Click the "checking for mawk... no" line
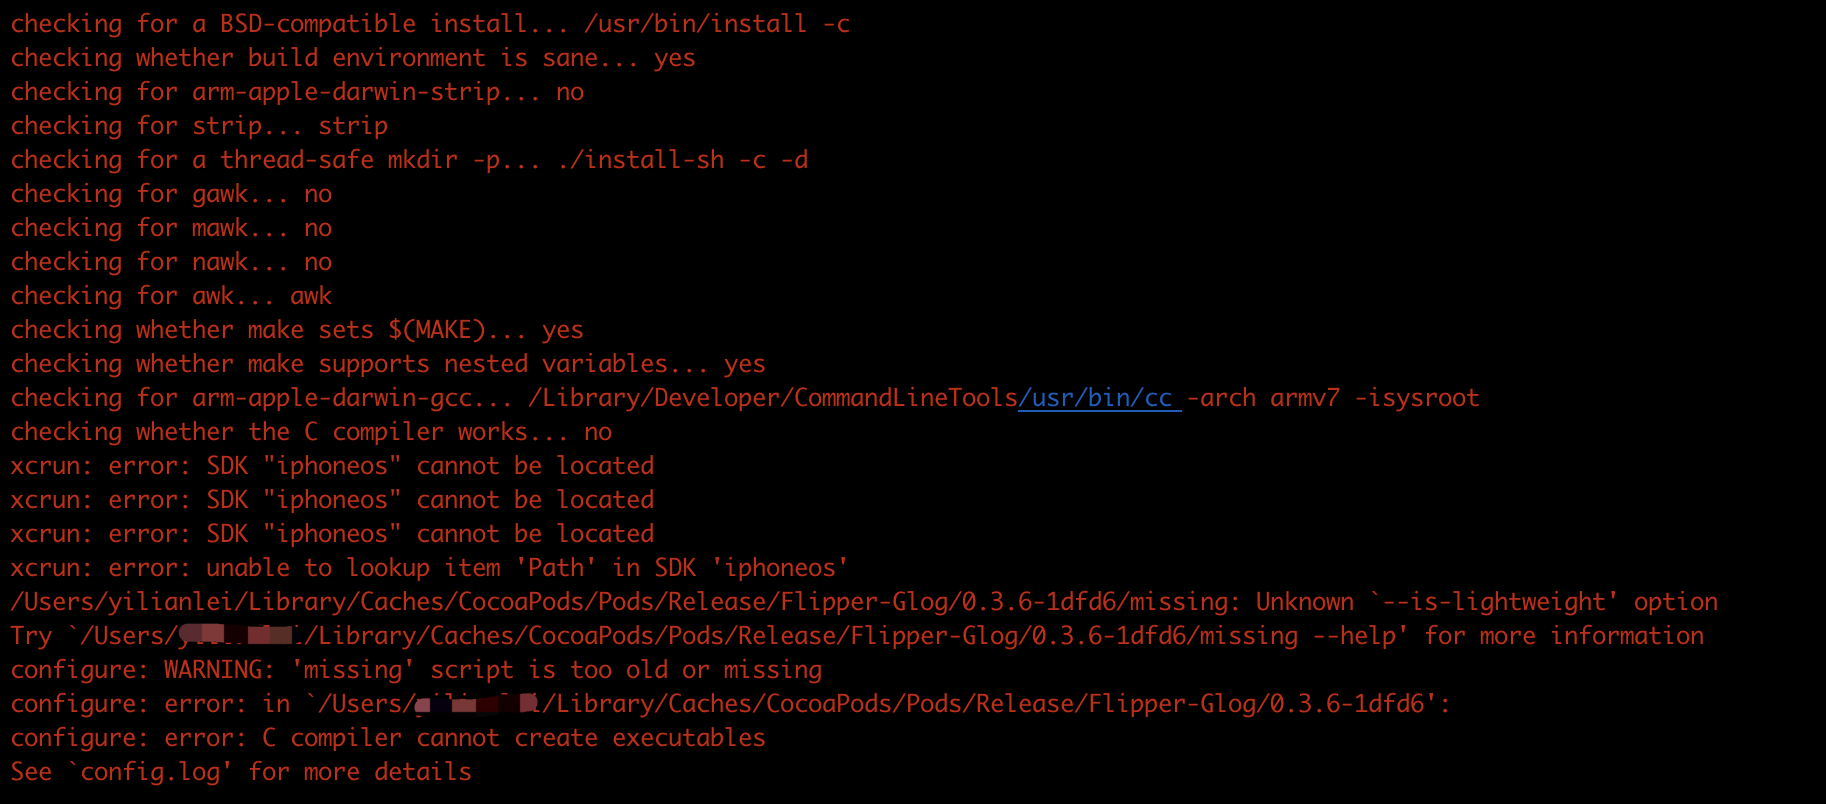This screenshot has width=1826, height=804. click(171, 228)
